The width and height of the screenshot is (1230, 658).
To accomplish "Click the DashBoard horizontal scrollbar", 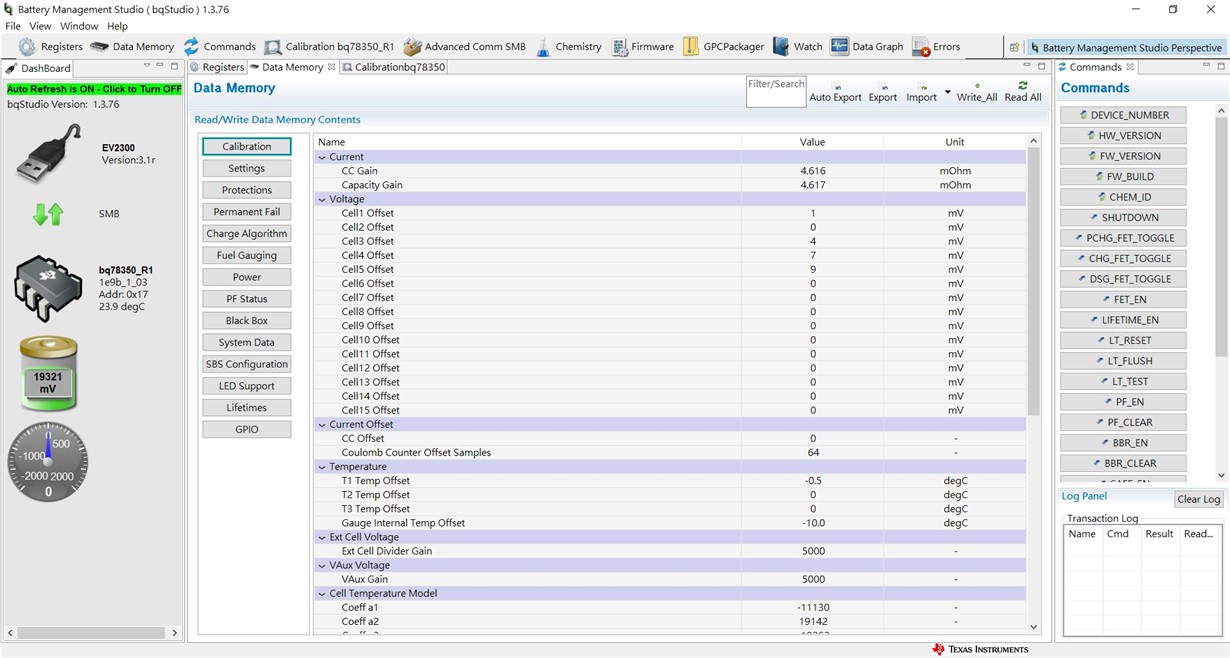I will coord(90,632).
